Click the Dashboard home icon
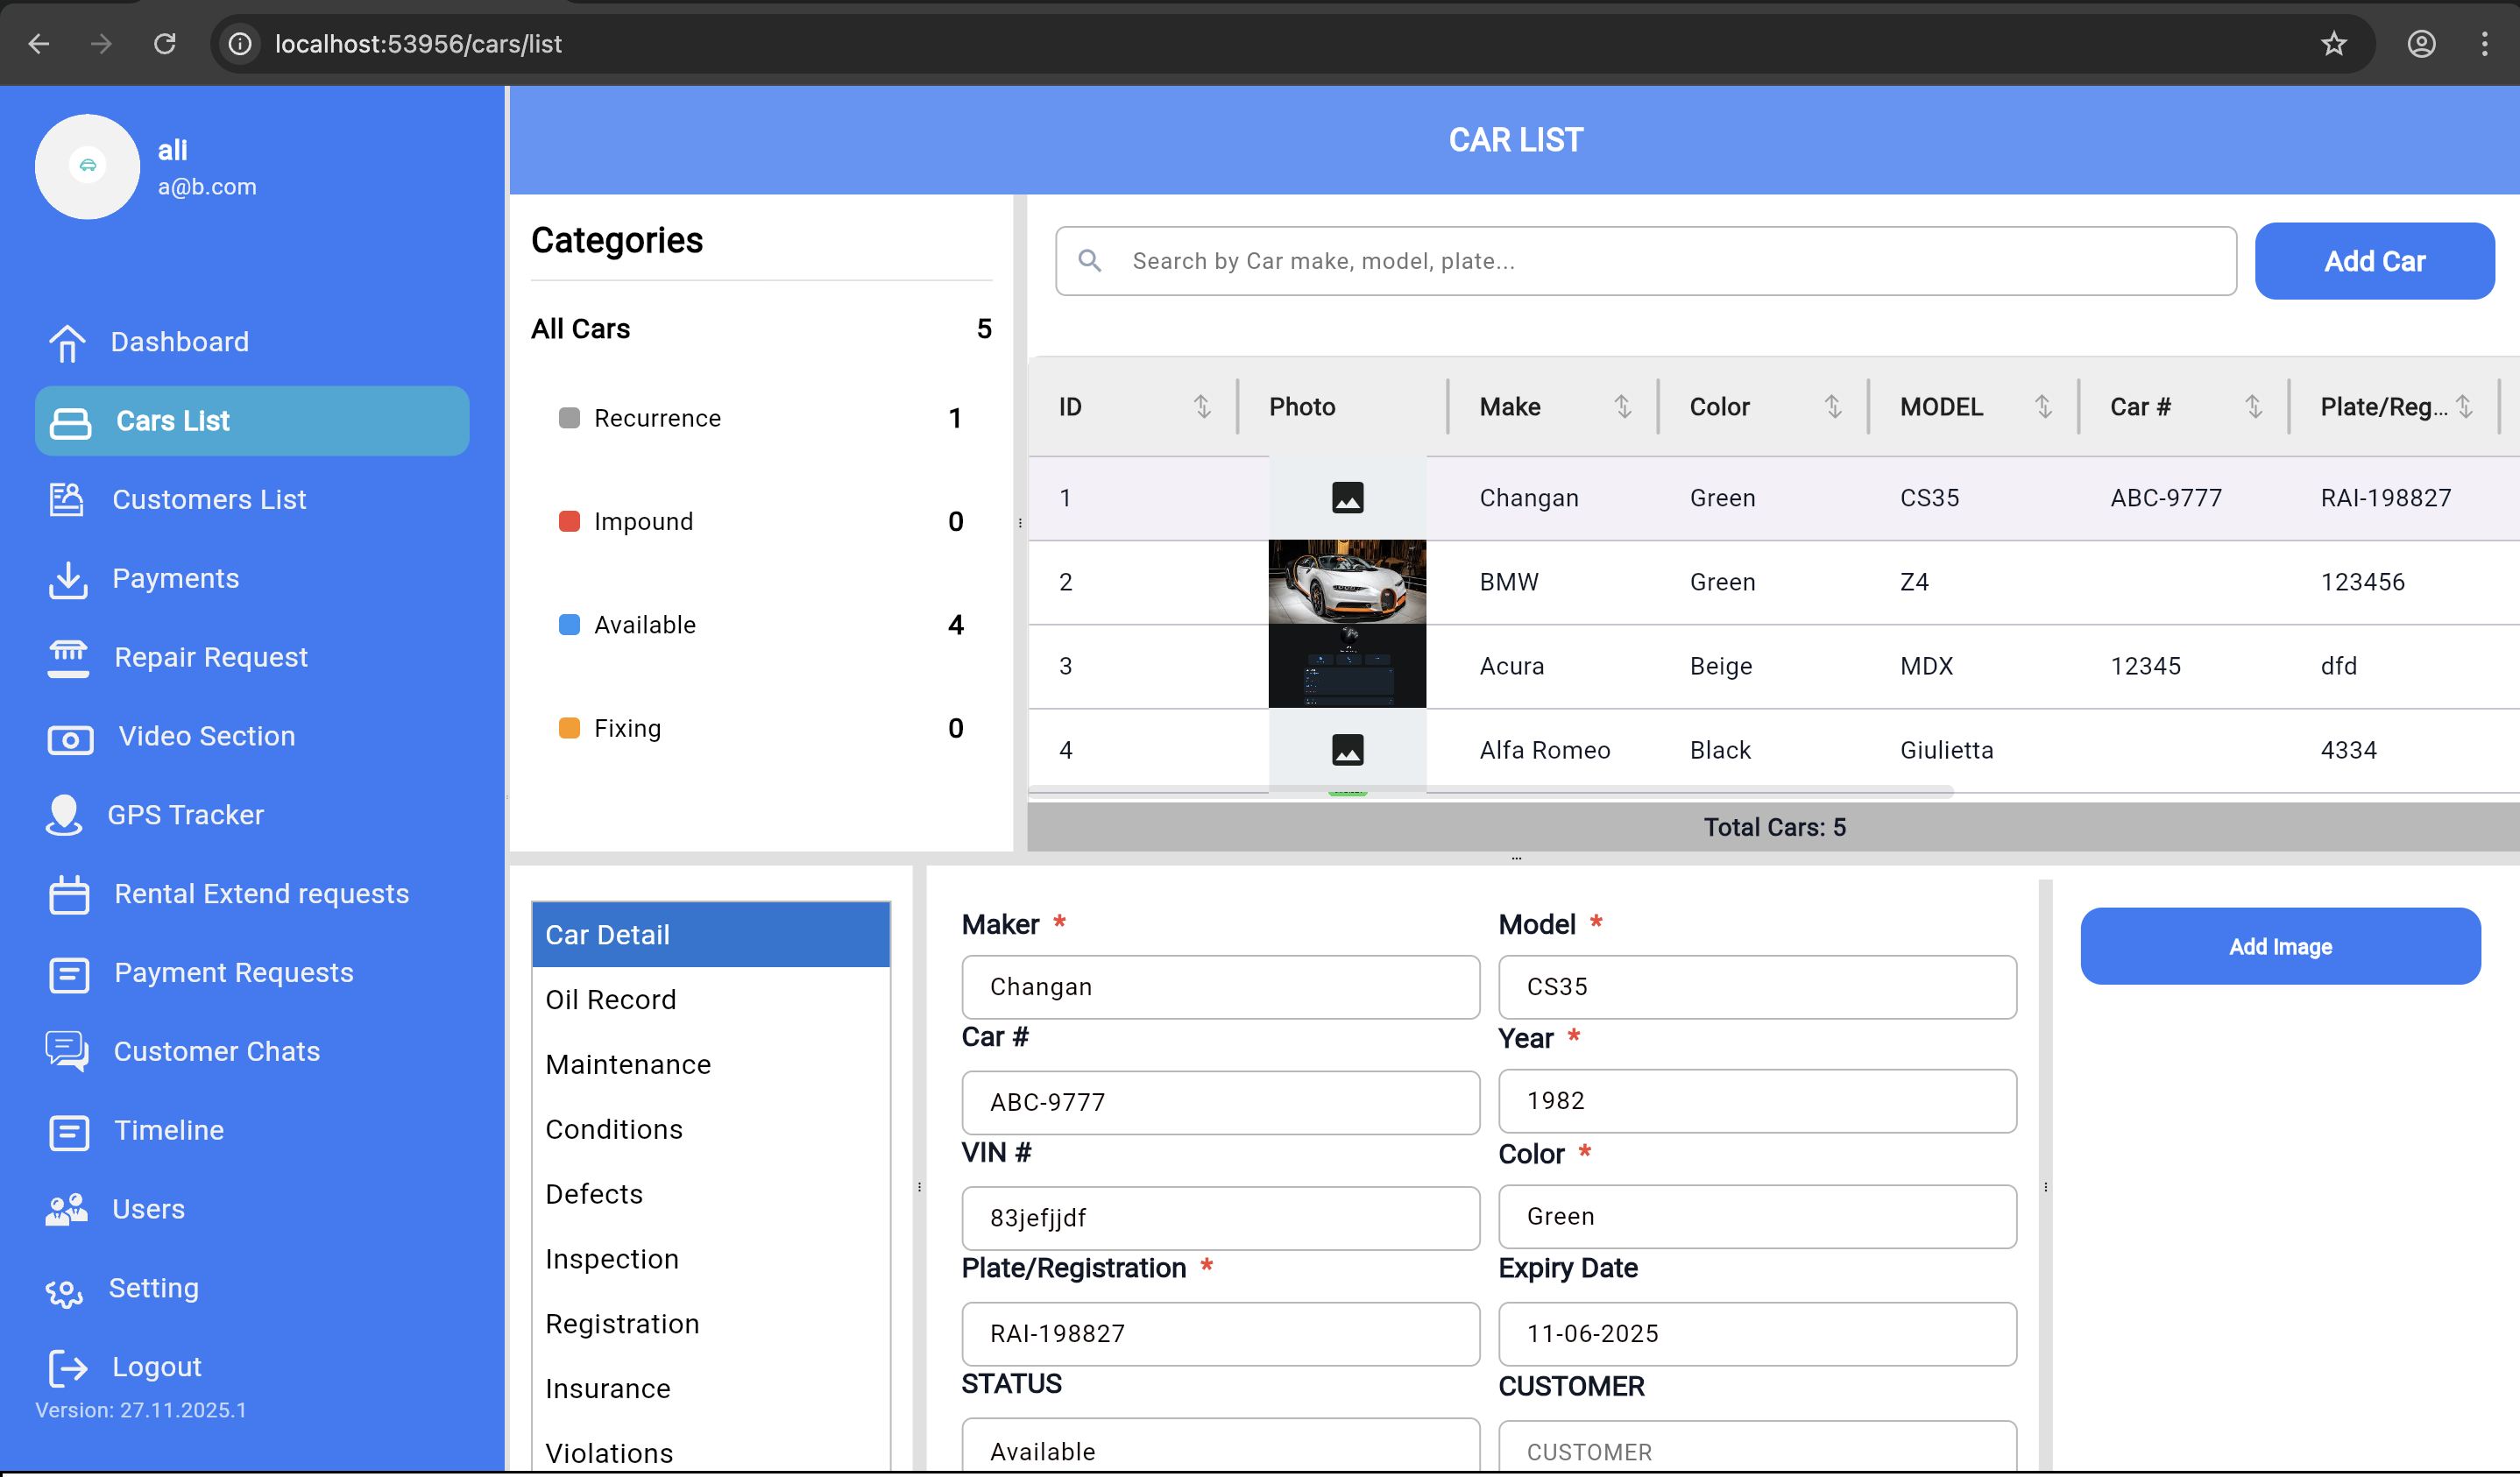2520x1477 pixels. pyautogui.click(x=67, y=342)
